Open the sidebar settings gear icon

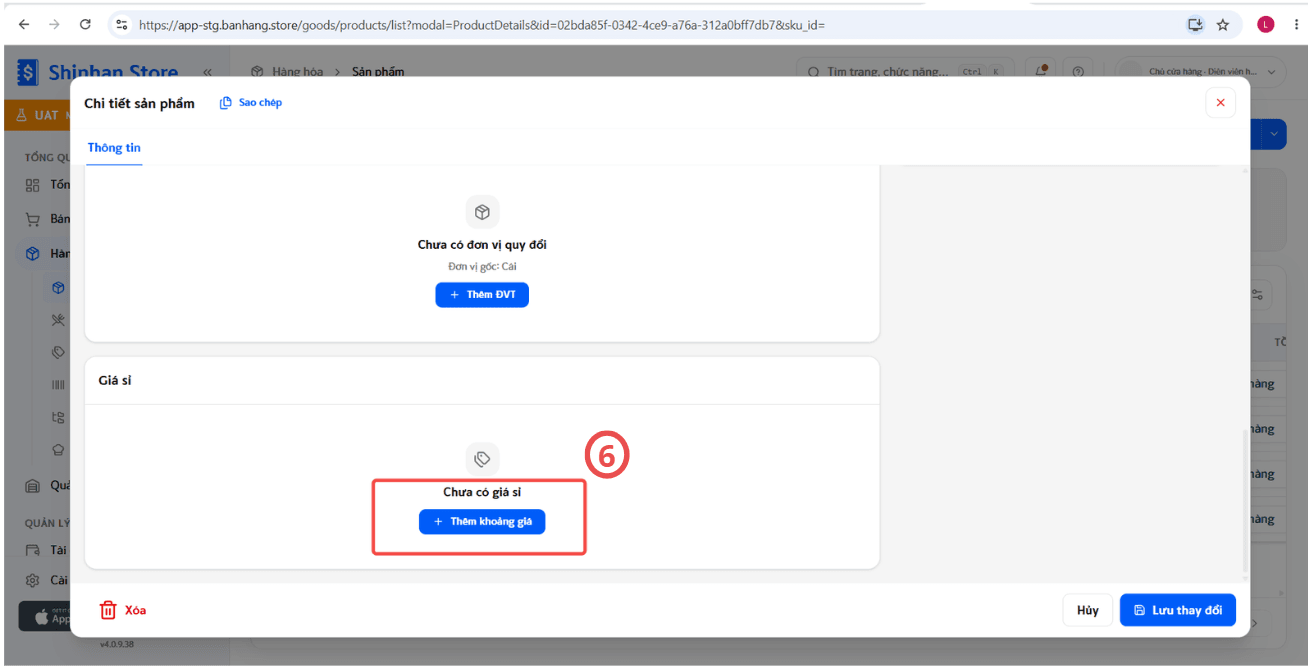pos(32,580)
